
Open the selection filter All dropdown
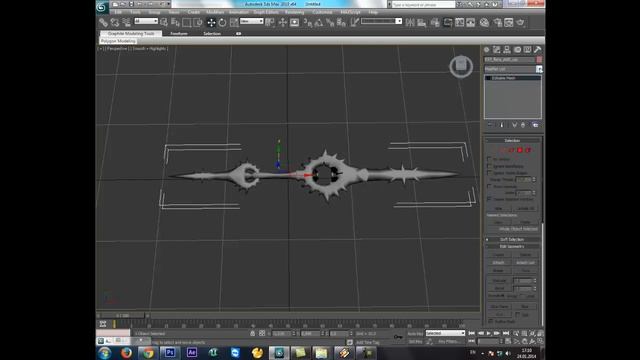146,21
